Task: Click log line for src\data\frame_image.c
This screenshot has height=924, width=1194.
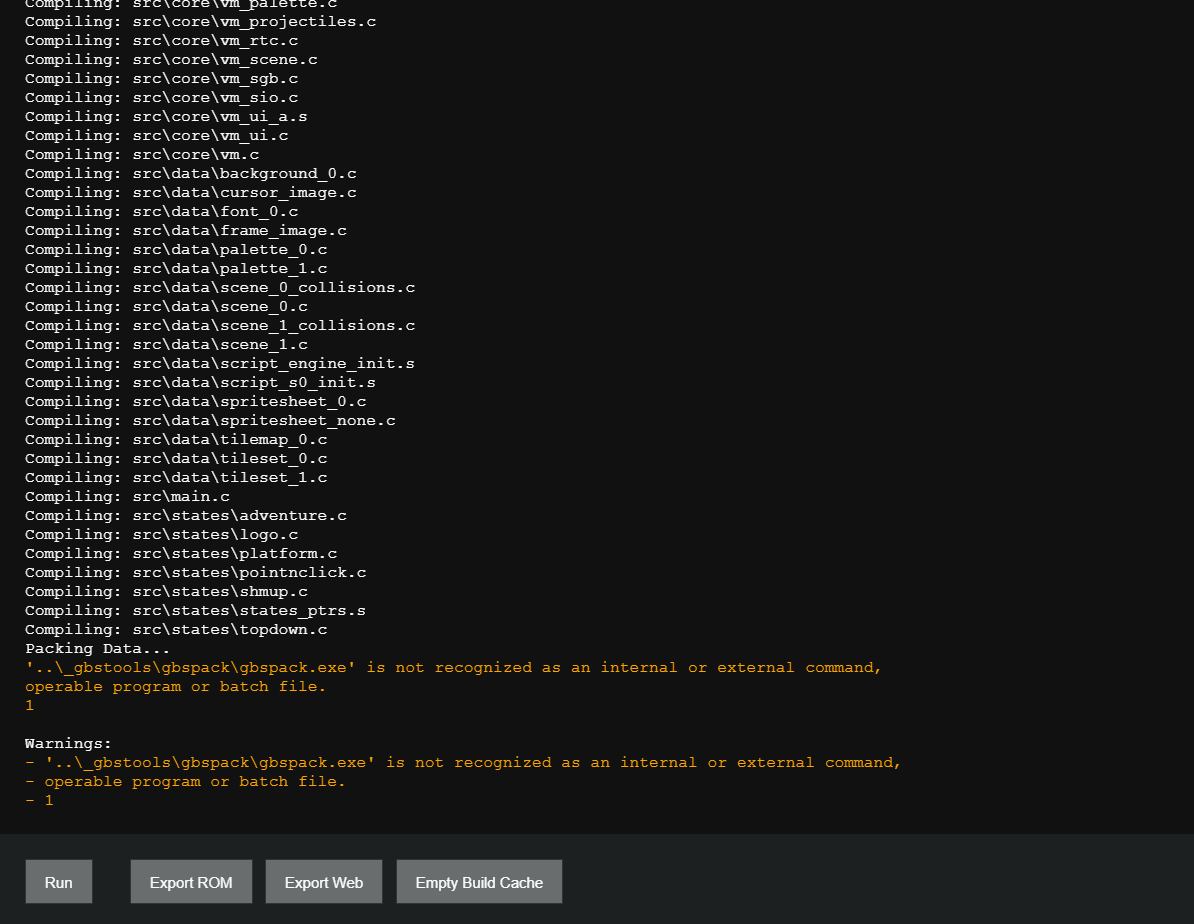Action: [x=186, y=230]
